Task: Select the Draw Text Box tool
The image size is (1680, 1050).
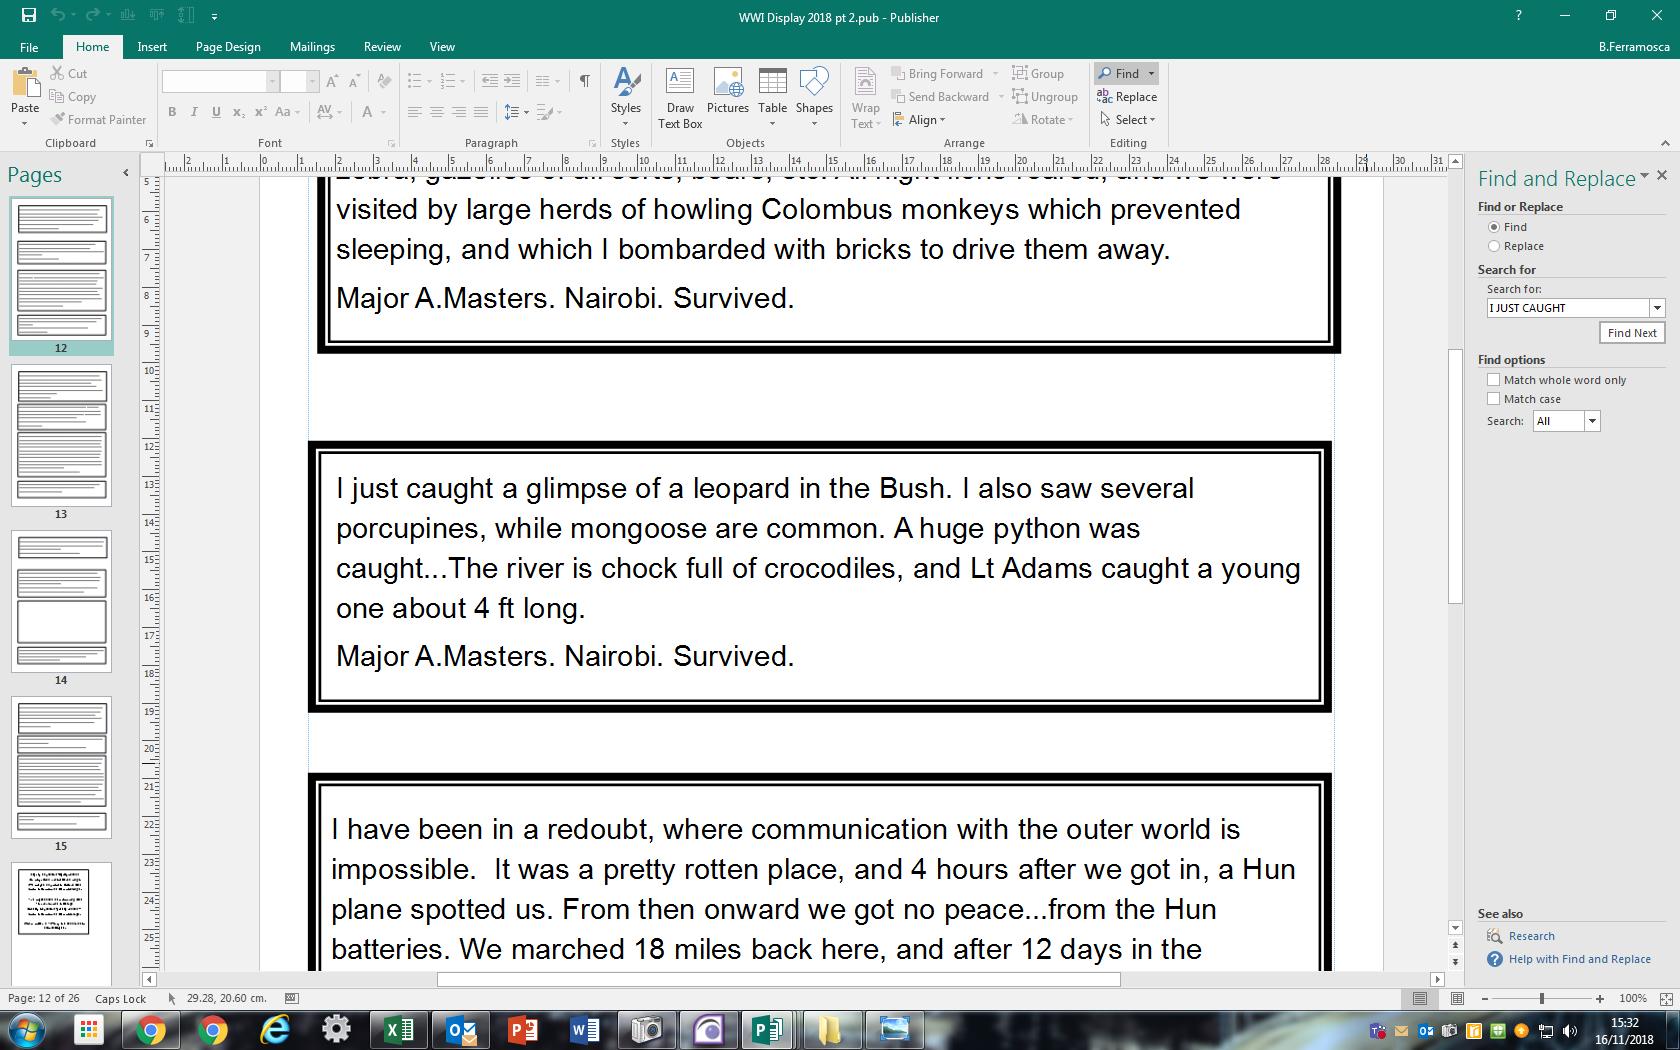Action: (x=680, y=98)
